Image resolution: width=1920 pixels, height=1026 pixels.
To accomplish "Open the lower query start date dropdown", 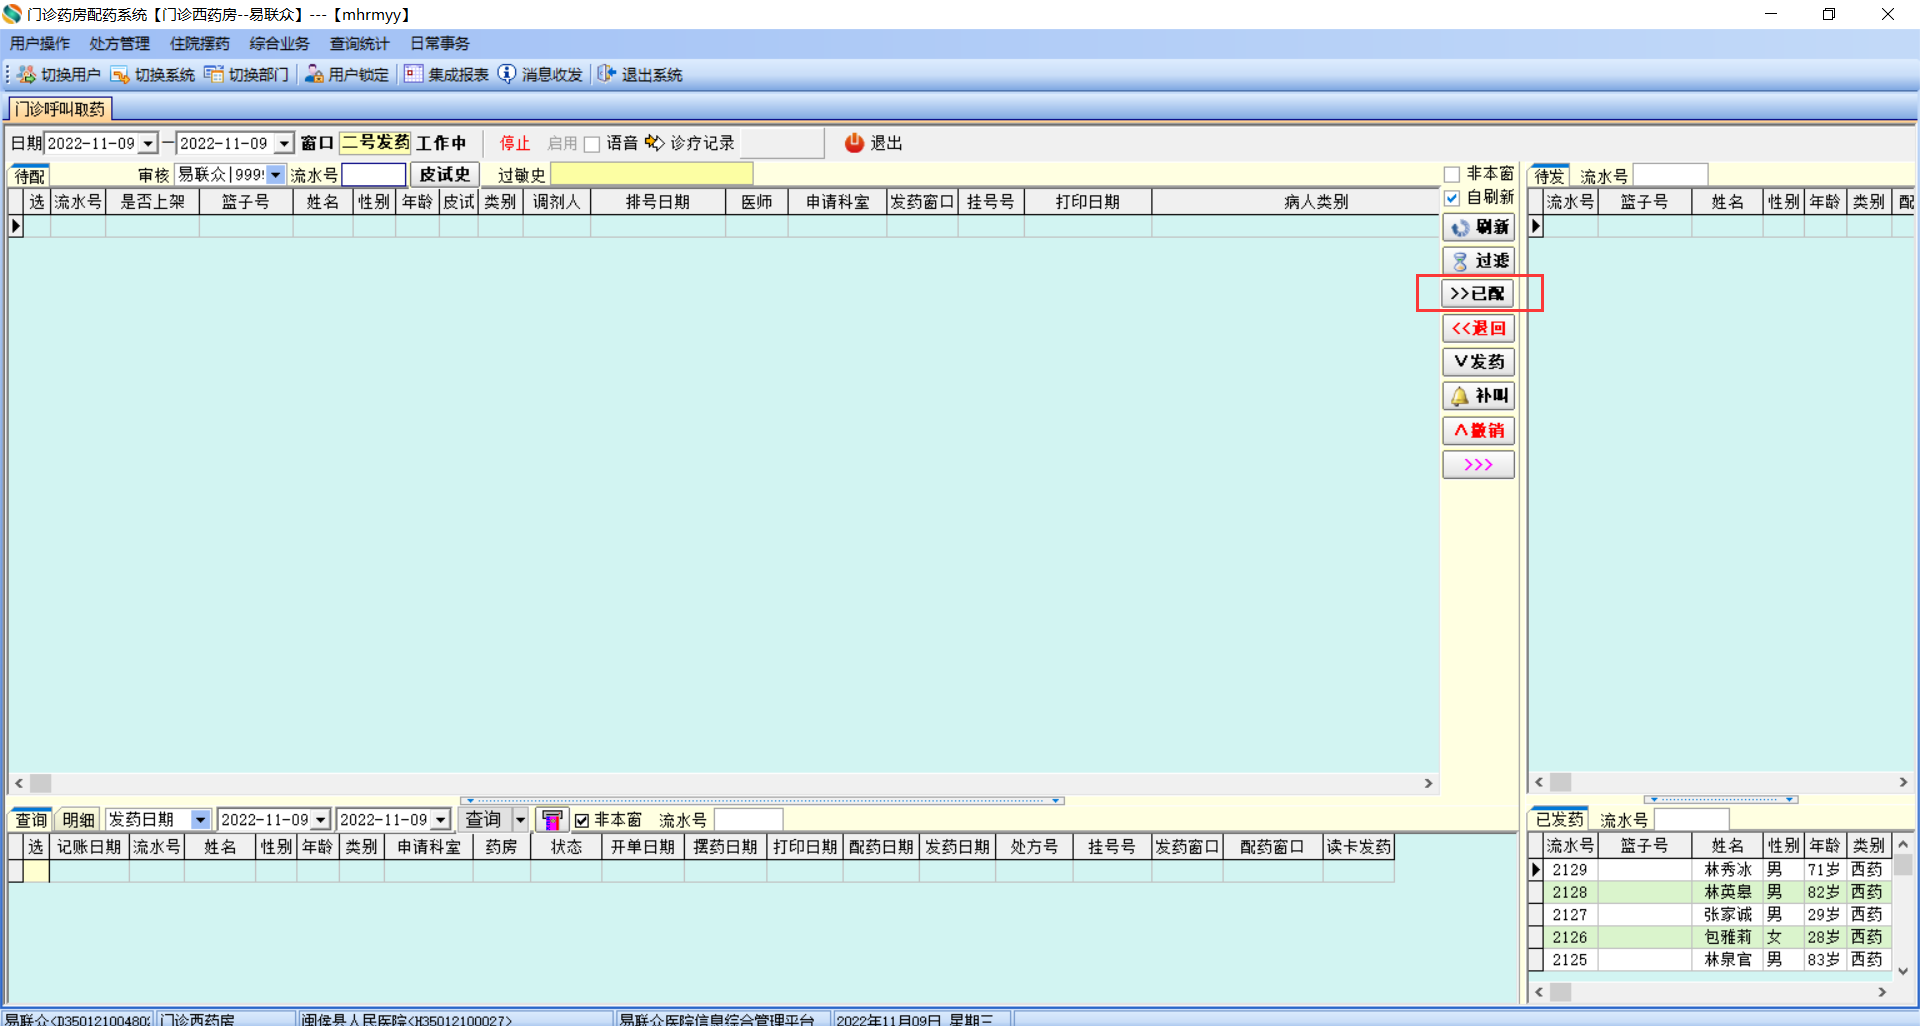I will [x=320, y=820].
